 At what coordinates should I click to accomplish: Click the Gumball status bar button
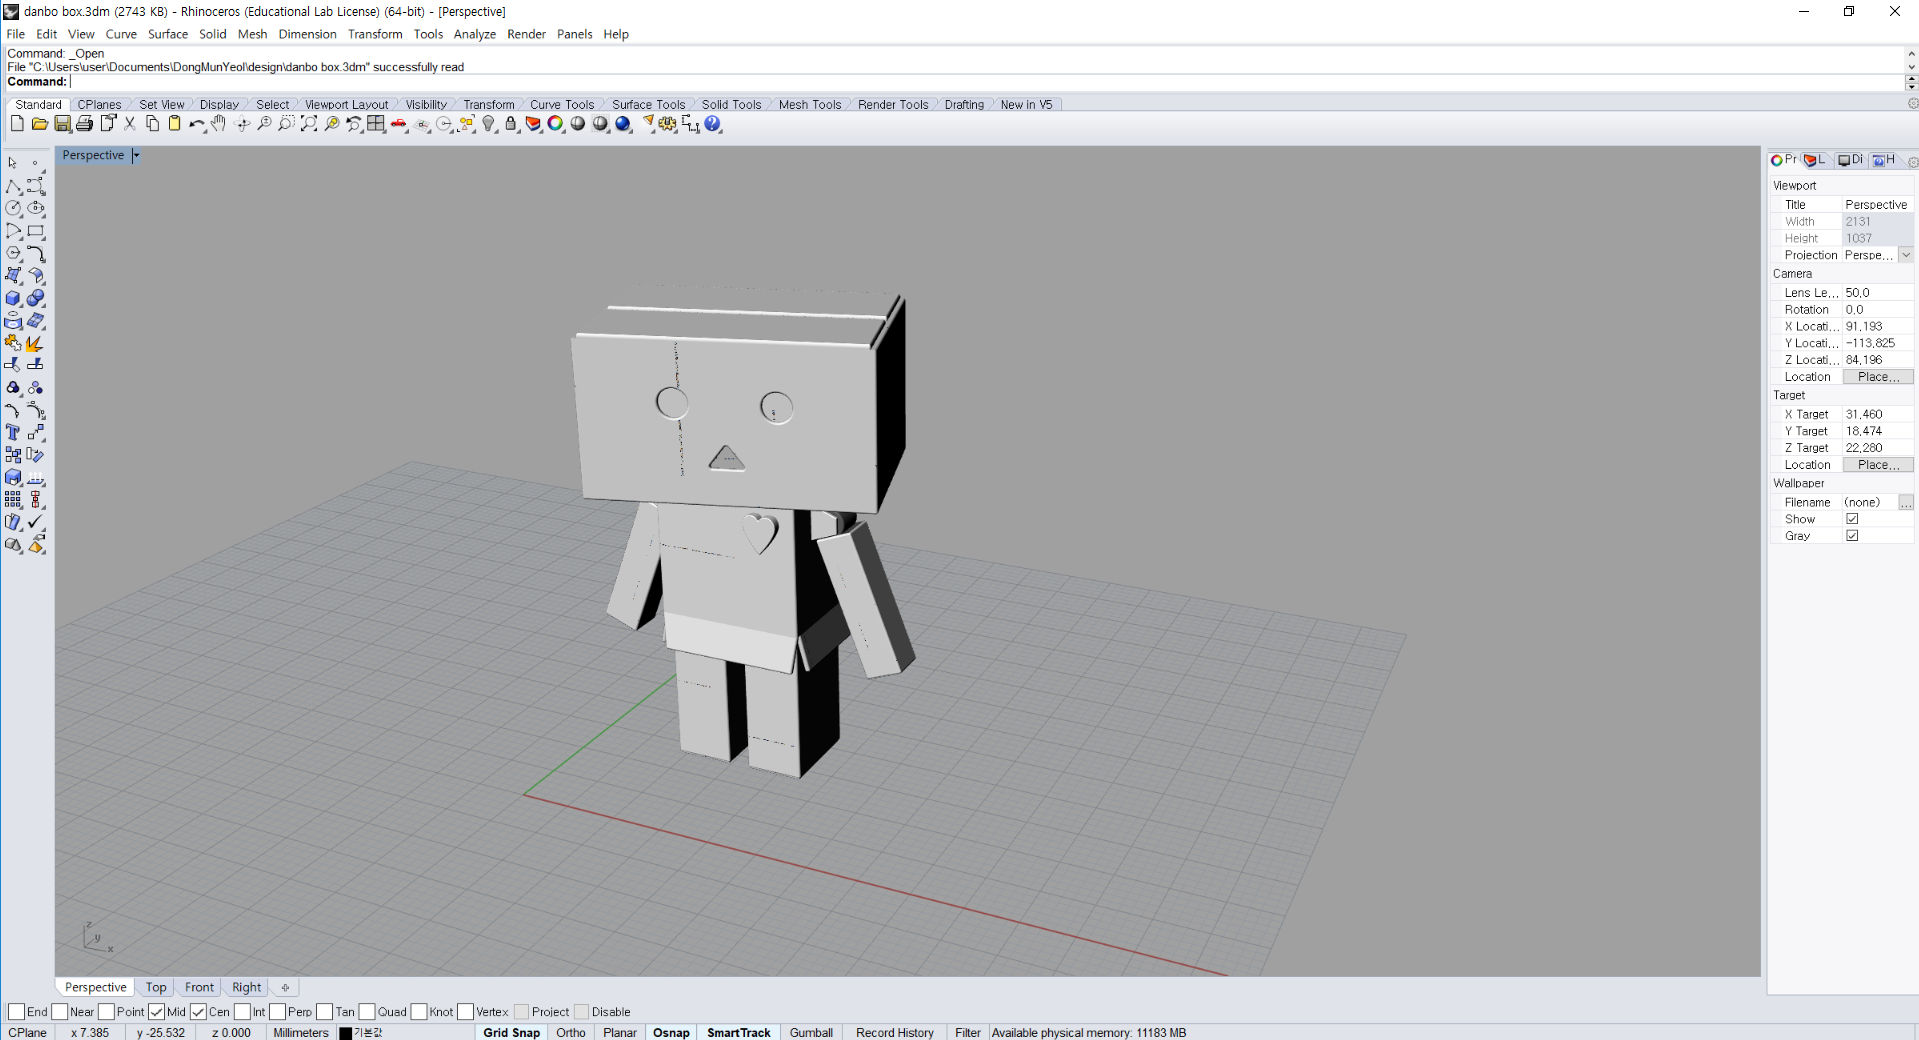pyautogui.click(x=811, y=1033)
